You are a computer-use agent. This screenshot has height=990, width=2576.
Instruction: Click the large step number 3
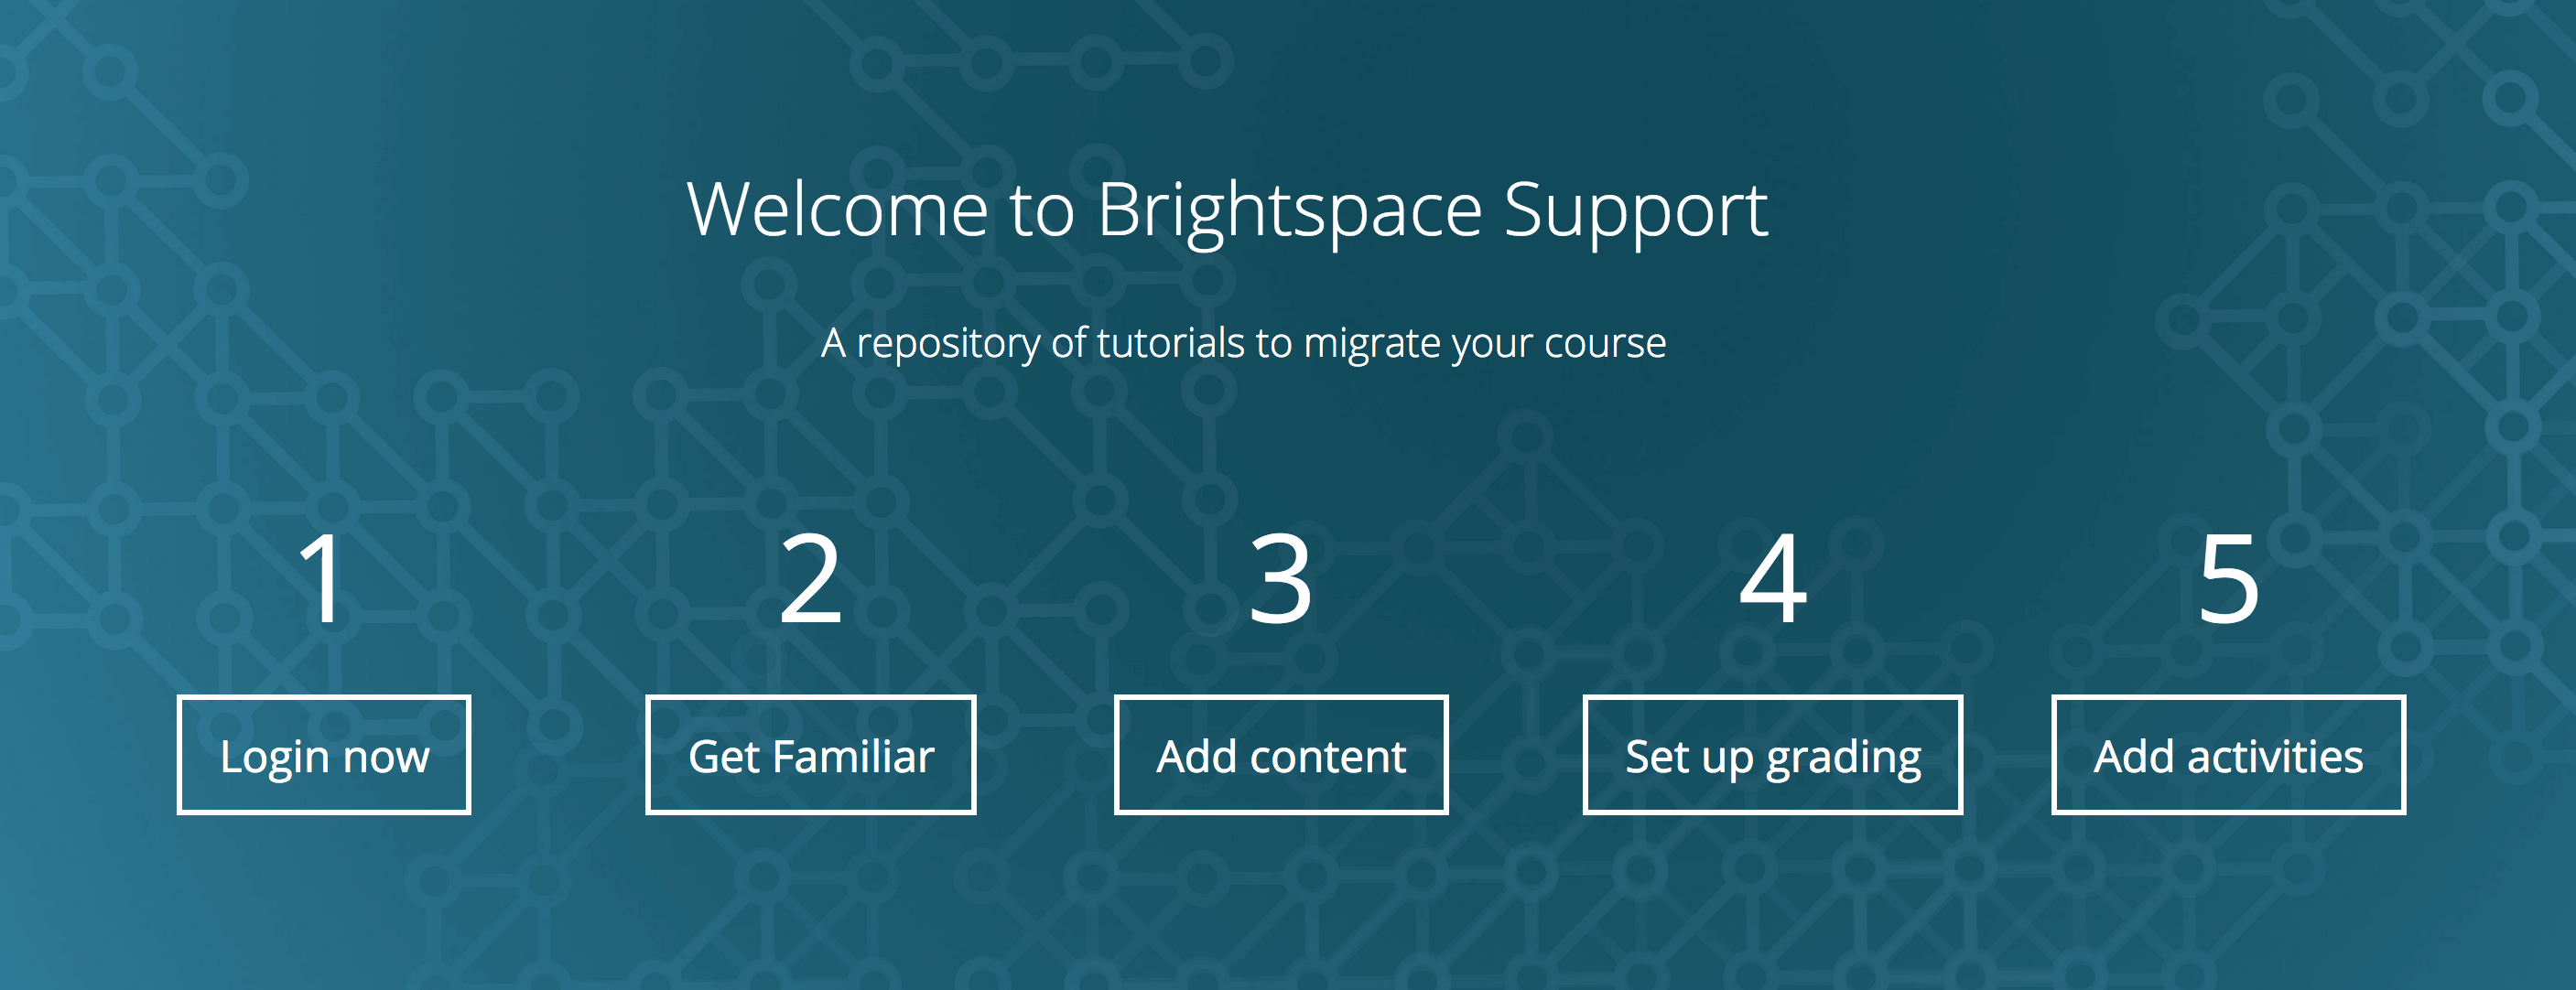pyautogui.click(x=1280, y=579)
